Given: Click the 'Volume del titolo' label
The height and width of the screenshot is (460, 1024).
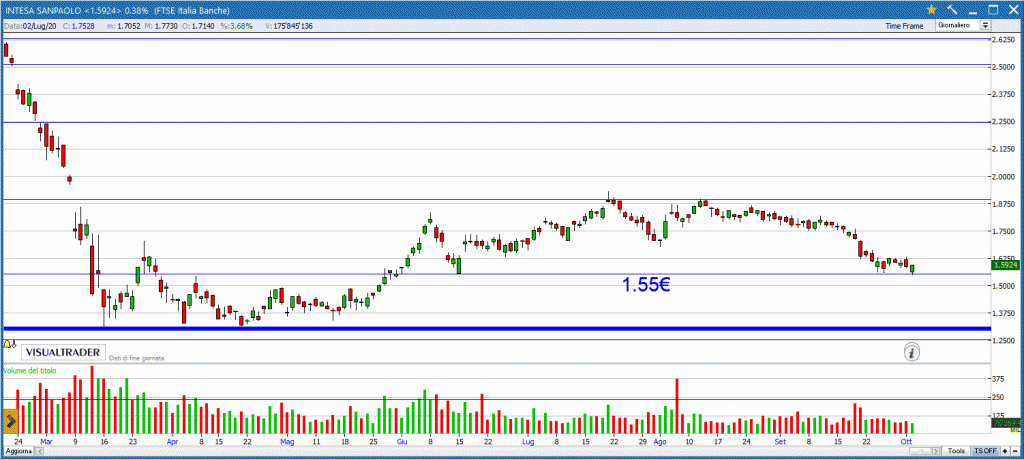Looking at the screenshot, I should pyautogui.click(x=30, y=370).
